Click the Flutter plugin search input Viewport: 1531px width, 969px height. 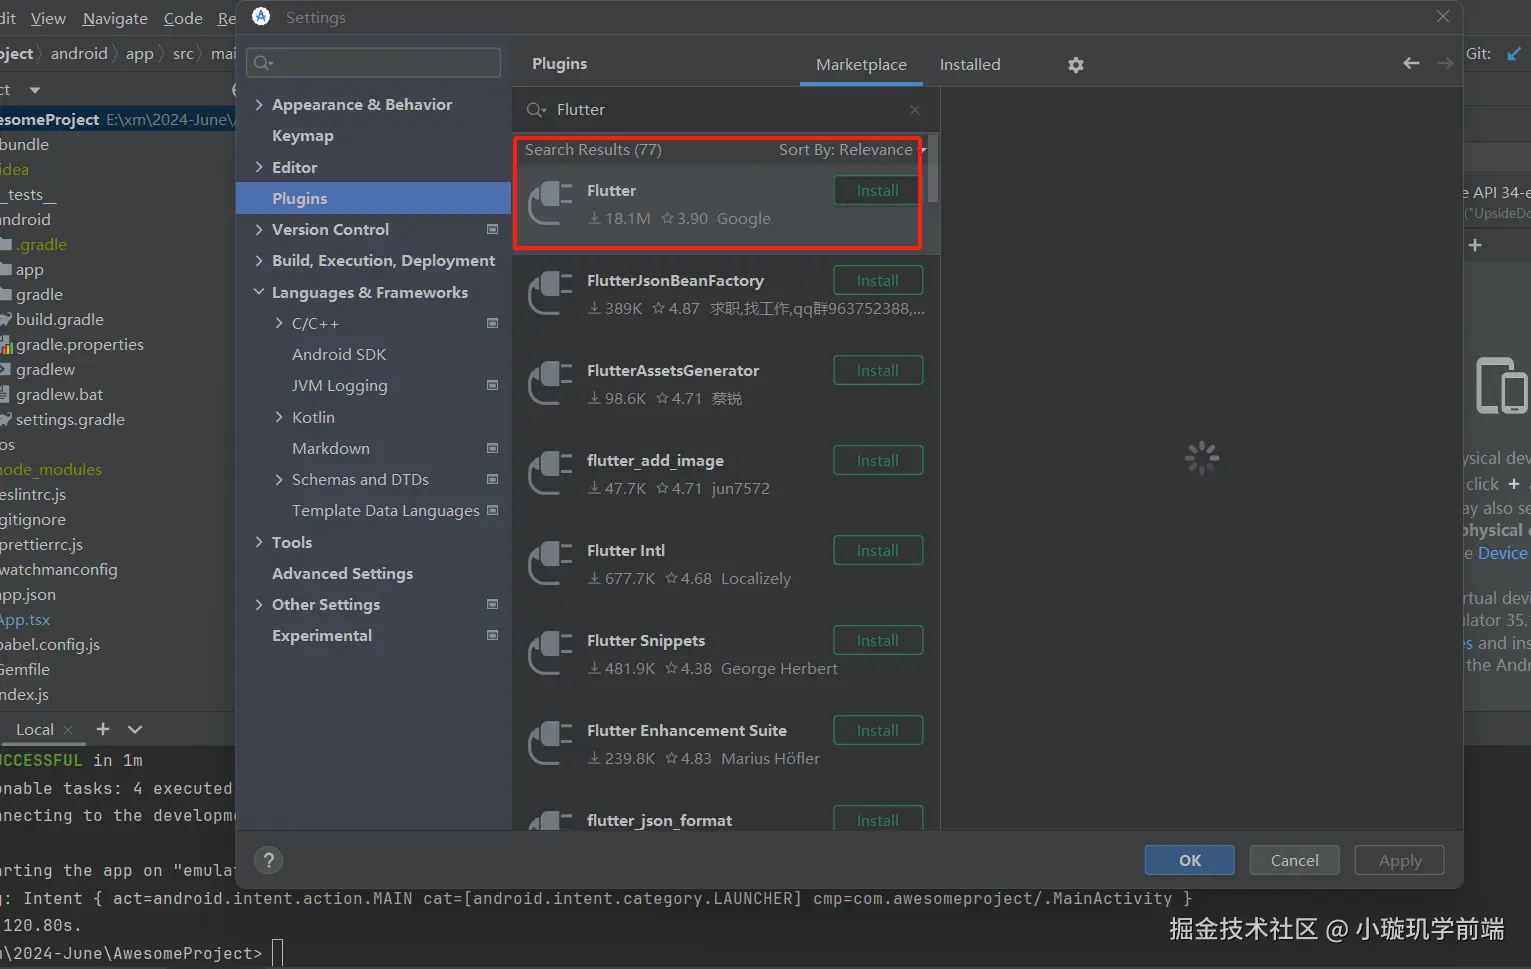[x=725, y=110]
